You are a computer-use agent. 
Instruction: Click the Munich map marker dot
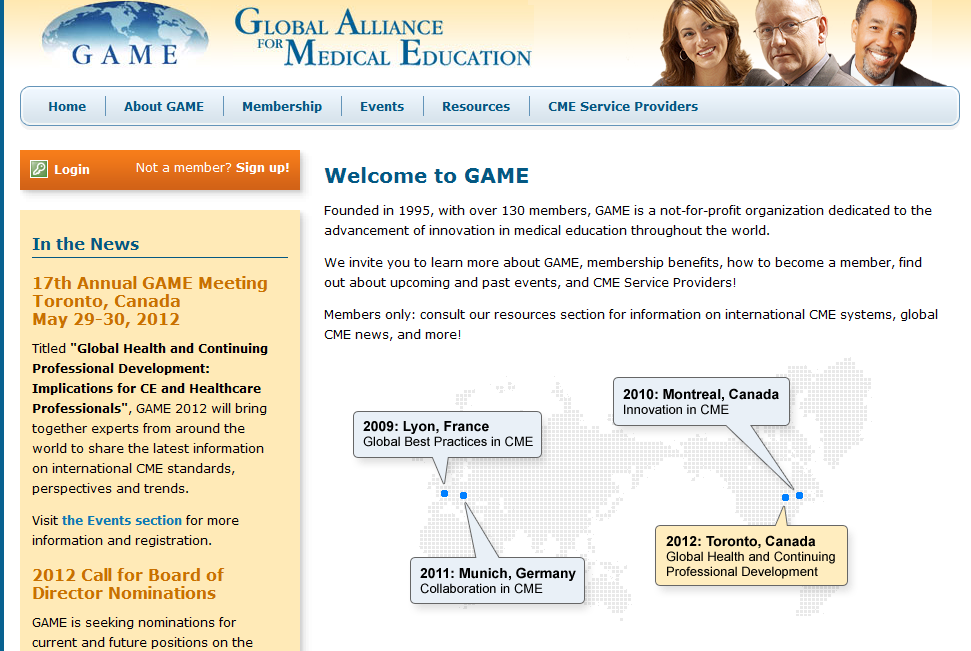pyautogui.click(x=463, y=495)
